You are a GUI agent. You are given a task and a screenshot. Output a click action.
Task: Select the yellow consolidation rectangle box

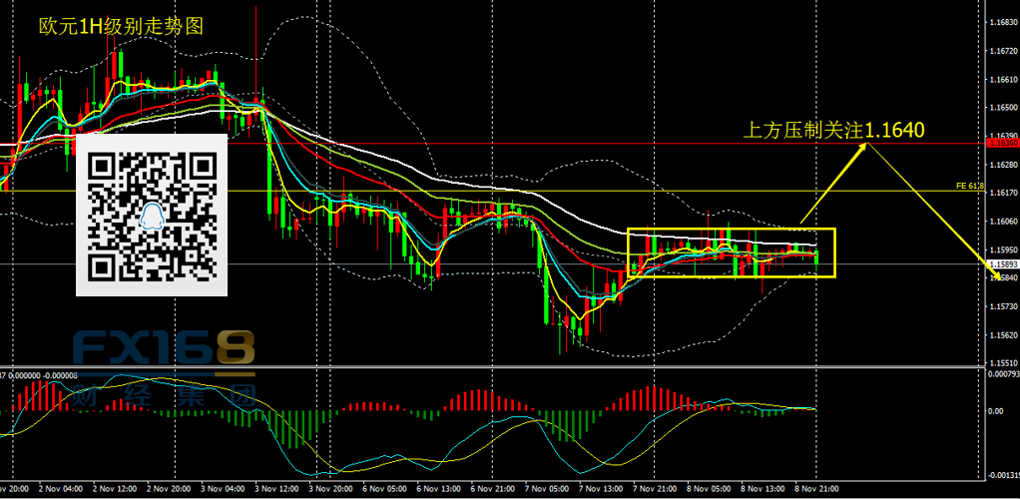tap(730, 231)
